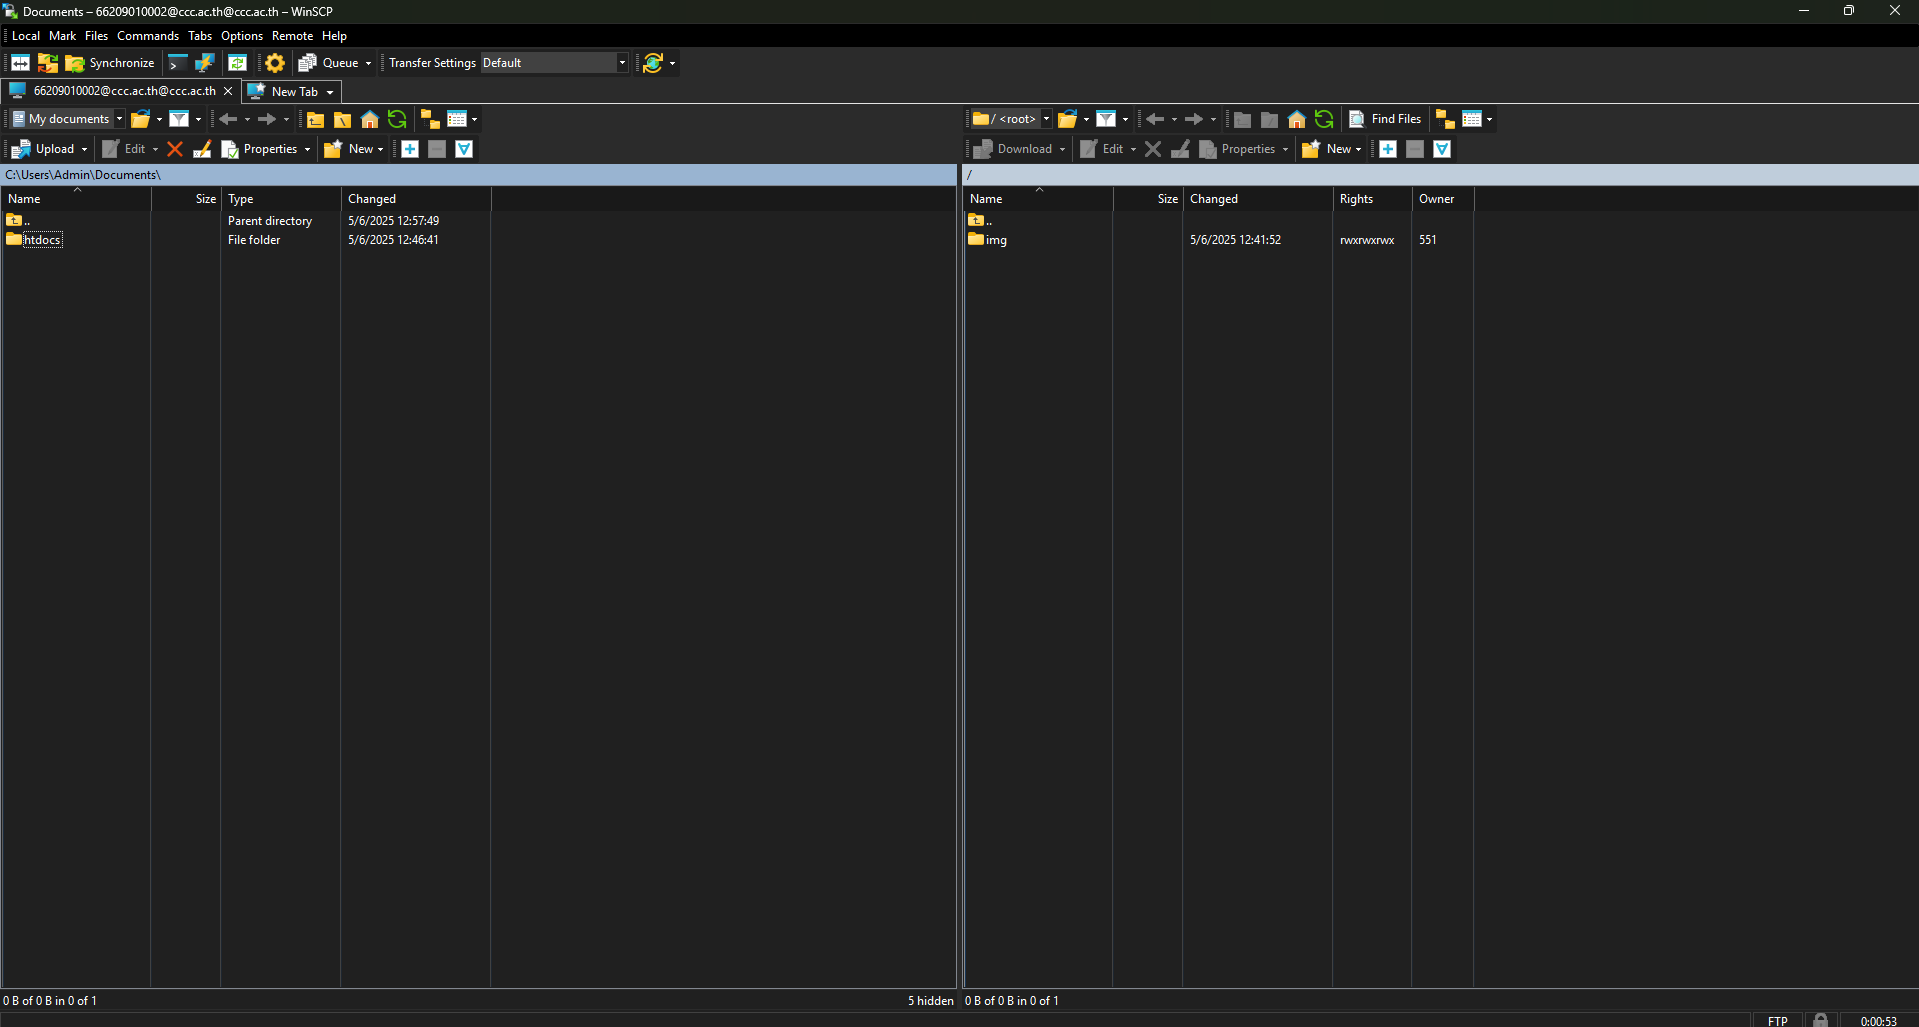1919x1027 pixels.
Task: Go to local root directory icon
Action: (x=342, y=120)
